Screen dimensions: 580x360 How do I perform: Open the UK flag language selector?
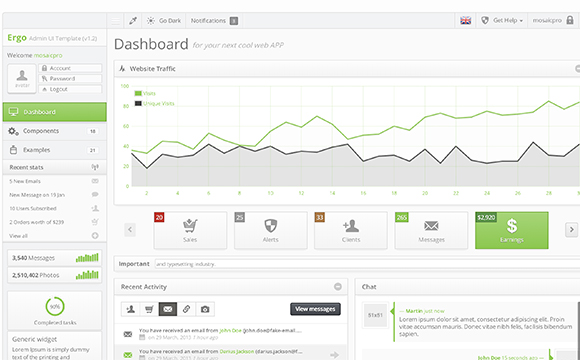click(465, 21)
